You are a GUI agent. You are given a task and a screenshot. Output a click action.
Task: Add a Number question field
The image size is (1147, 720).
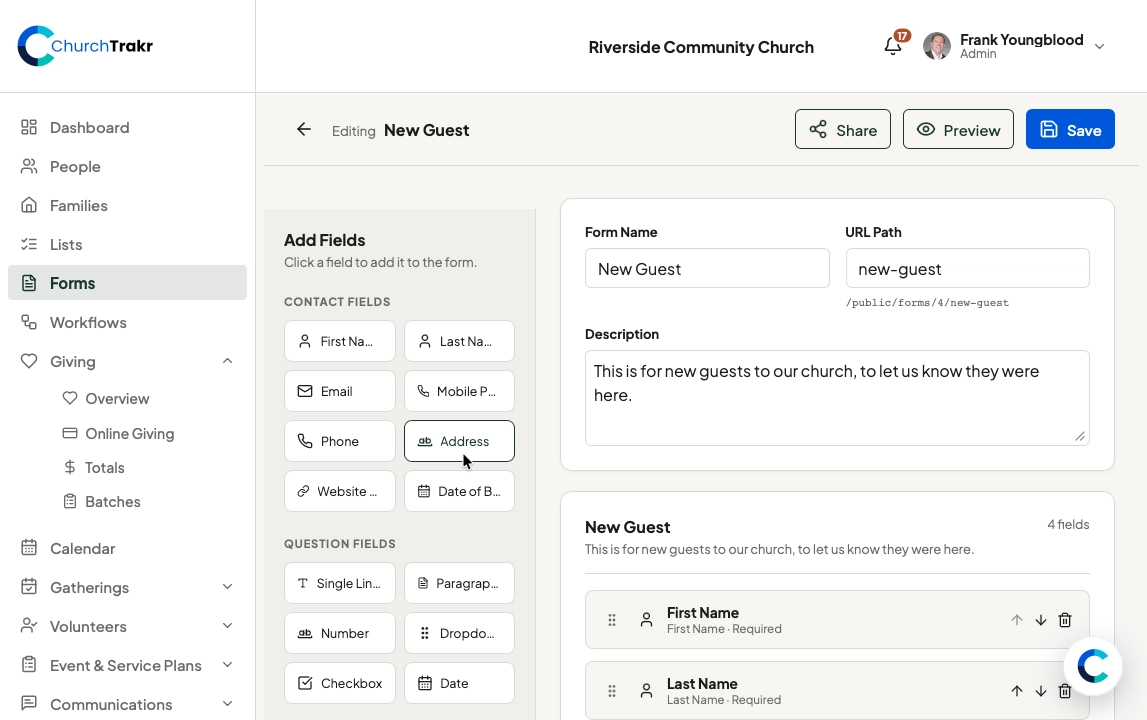coord(339,633)
